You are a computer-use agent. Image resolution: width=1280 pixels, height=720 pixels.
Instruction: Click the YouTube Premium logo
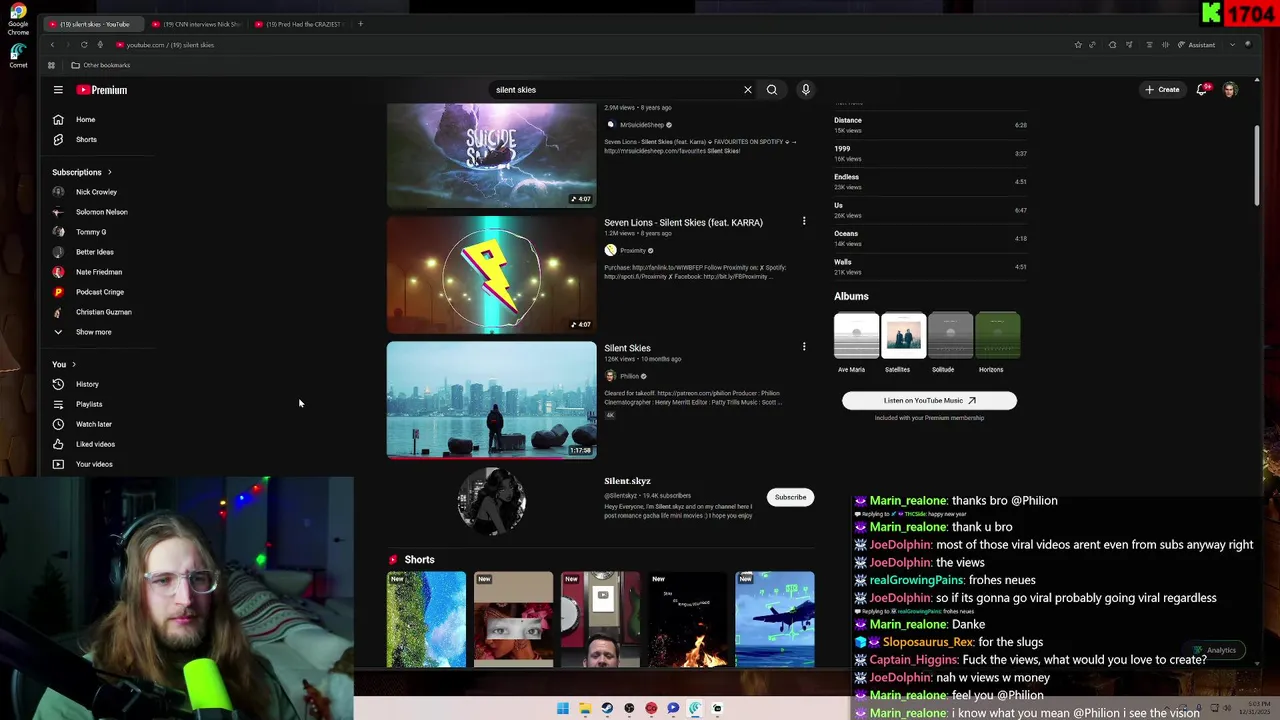pos(102,90)
